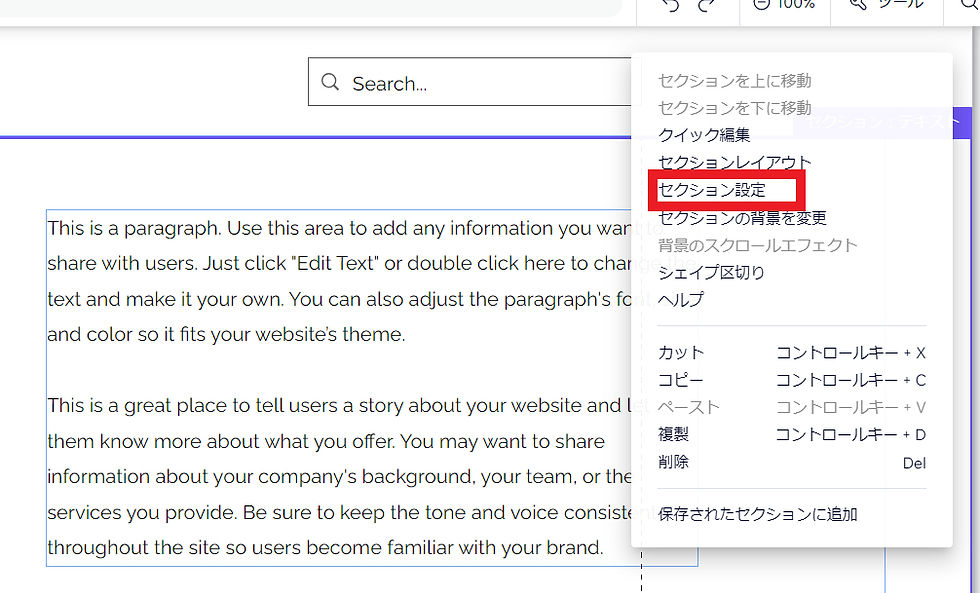Screen dimensions: 980x593
Task: Choose シェイプ区切り menu item
Action: pos(711,272)
